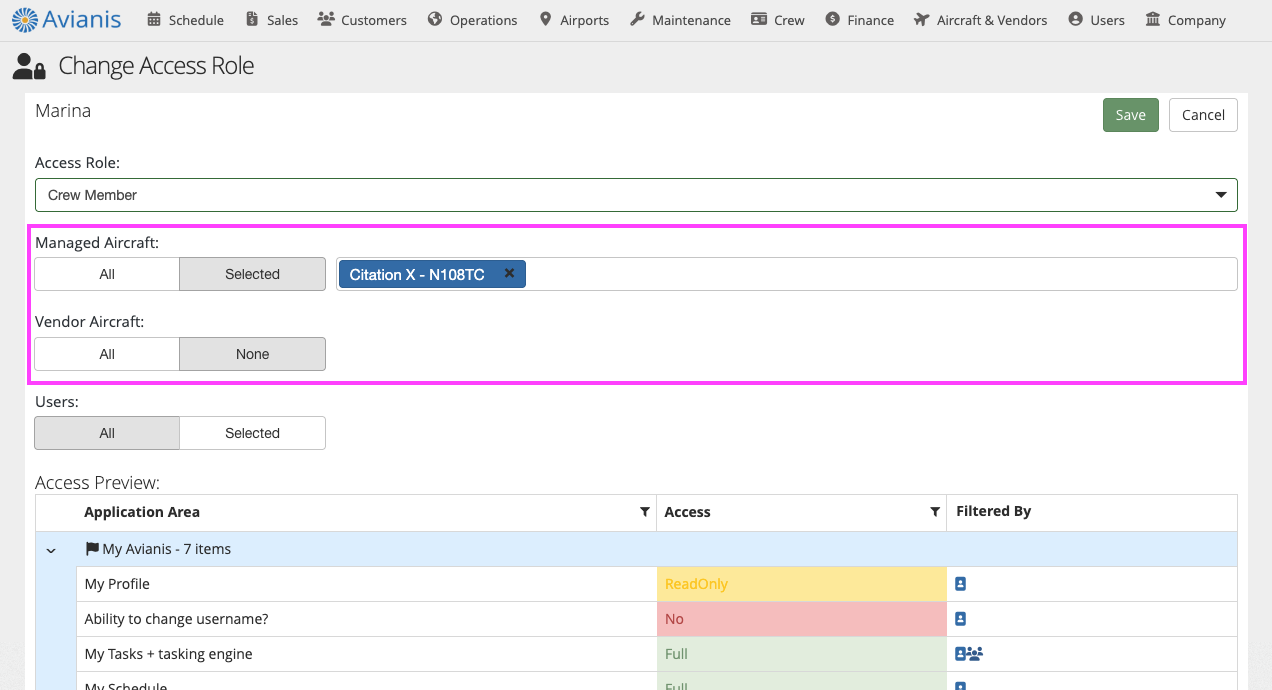Open the Maintenance wrench menu
This screenshot has width=1272, height=690.
(x=680, y=20)
